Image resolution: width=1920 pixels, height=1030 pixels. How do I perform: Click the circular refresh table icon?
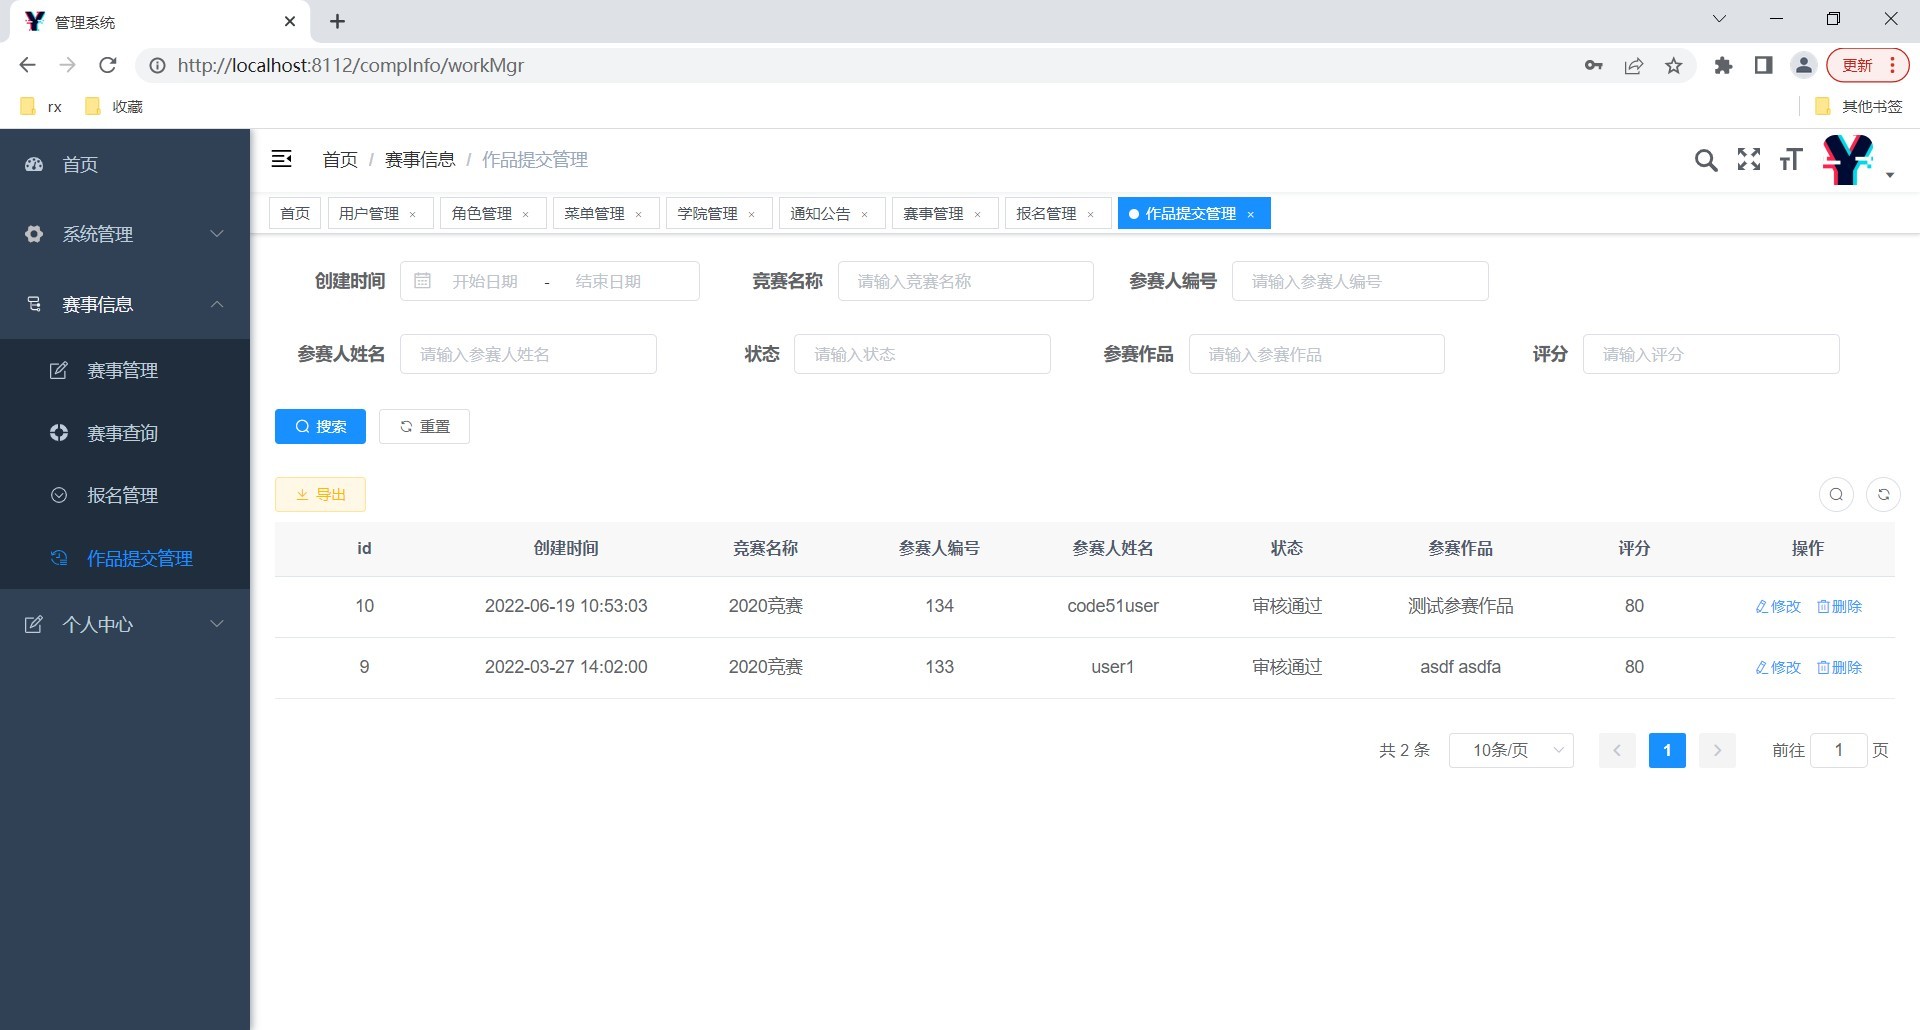tap(1883, 494)
